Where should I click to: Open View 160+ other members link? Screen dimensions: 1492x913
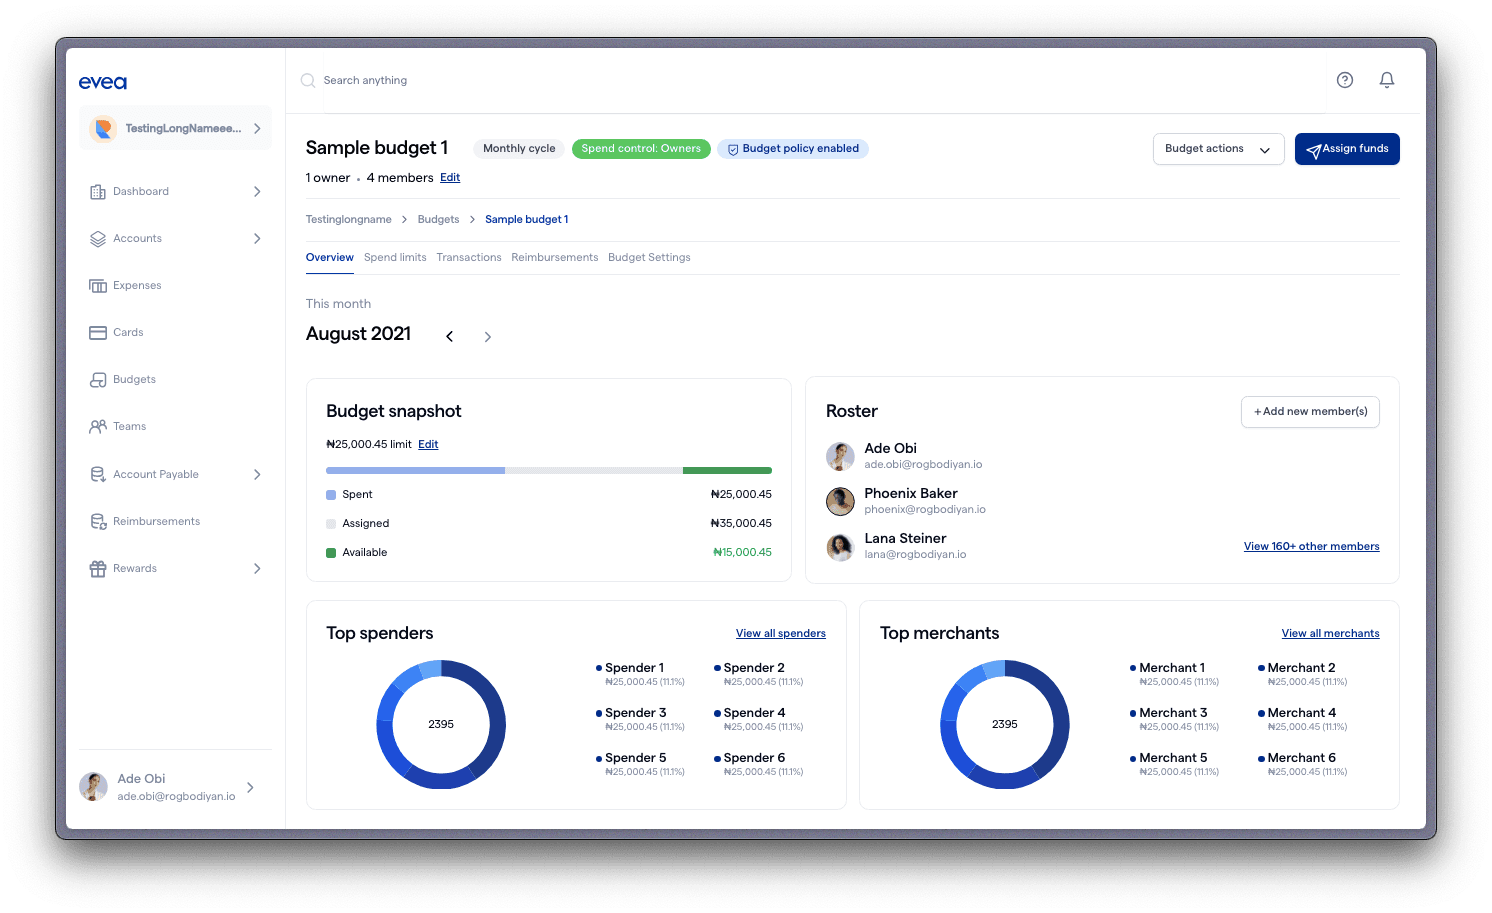(x=1311, y=547)
